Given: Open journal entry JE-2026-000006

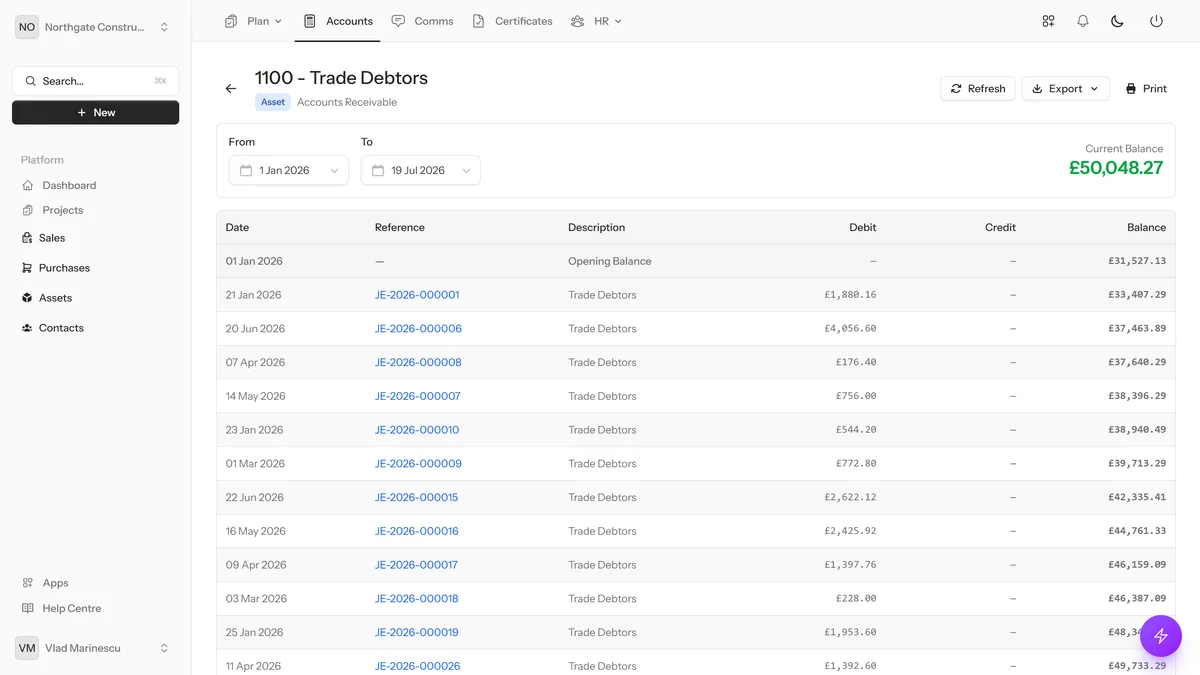Looking at the screenshot, I should (418, 329).
